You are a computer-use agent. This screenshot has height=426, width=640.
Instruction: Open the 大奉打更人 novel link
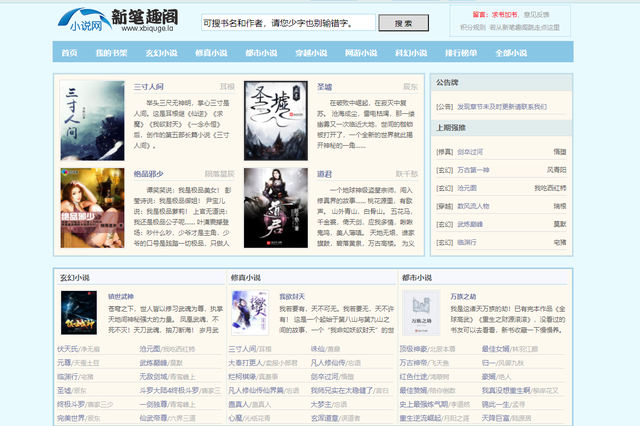[x=245, y=363]
